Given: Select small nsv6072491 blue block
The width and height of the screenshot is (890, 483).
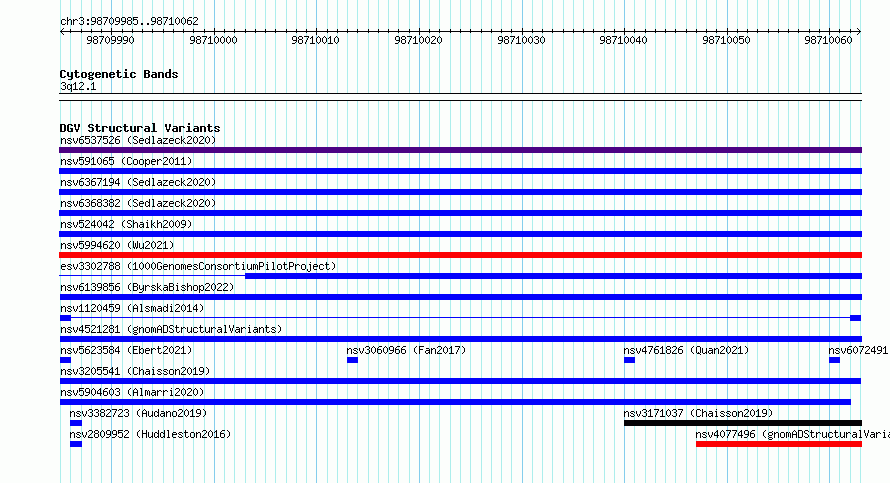Looking at the screenshot, I should [834, 360].
